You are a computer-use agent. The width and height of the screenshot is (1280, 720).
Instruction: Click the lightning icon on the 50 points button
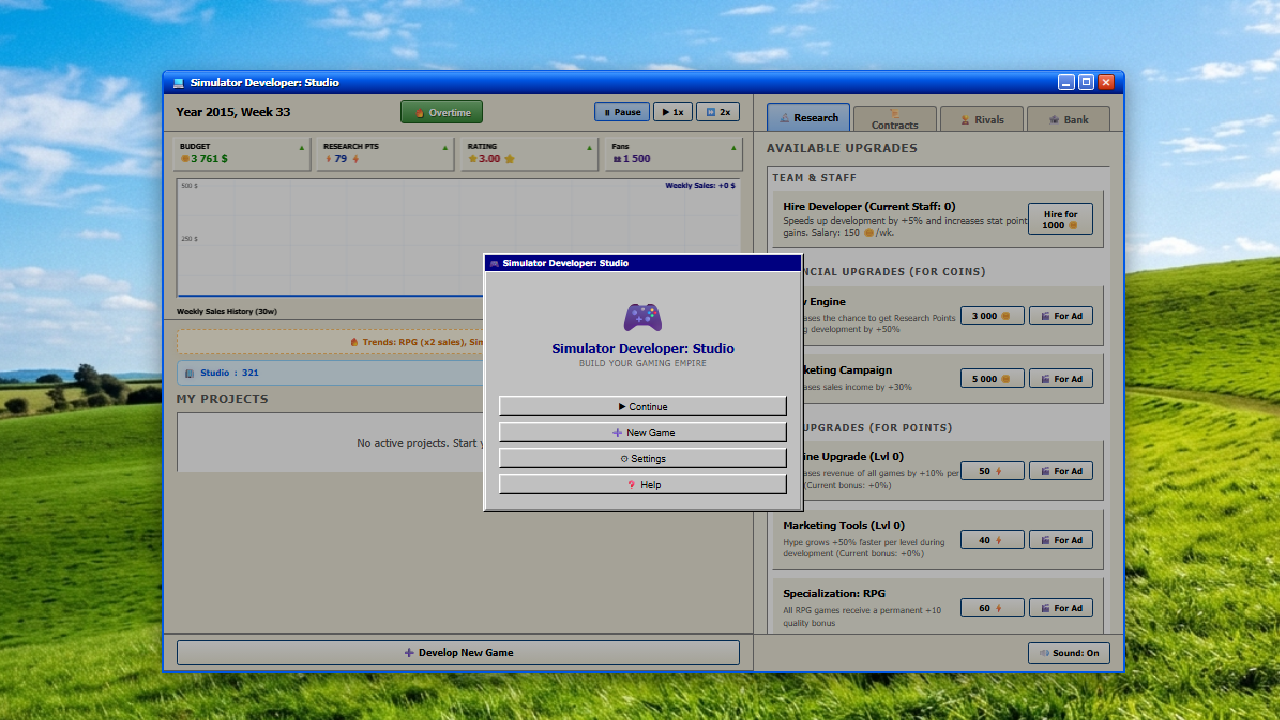point(997,471)
